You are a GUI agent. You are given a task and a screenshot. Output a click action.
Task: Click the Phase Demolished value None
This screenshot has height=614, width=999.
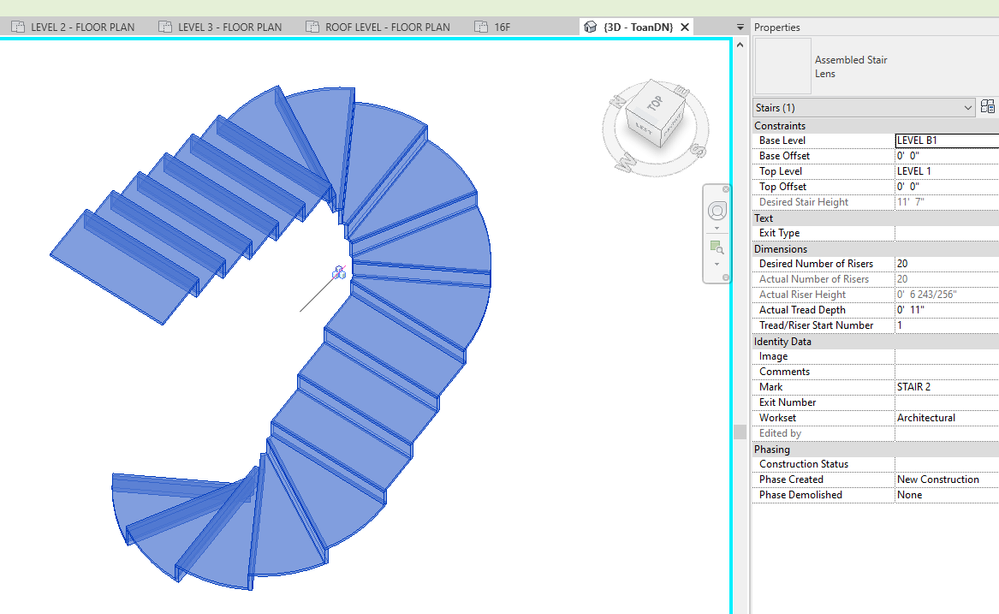[947, 495]
